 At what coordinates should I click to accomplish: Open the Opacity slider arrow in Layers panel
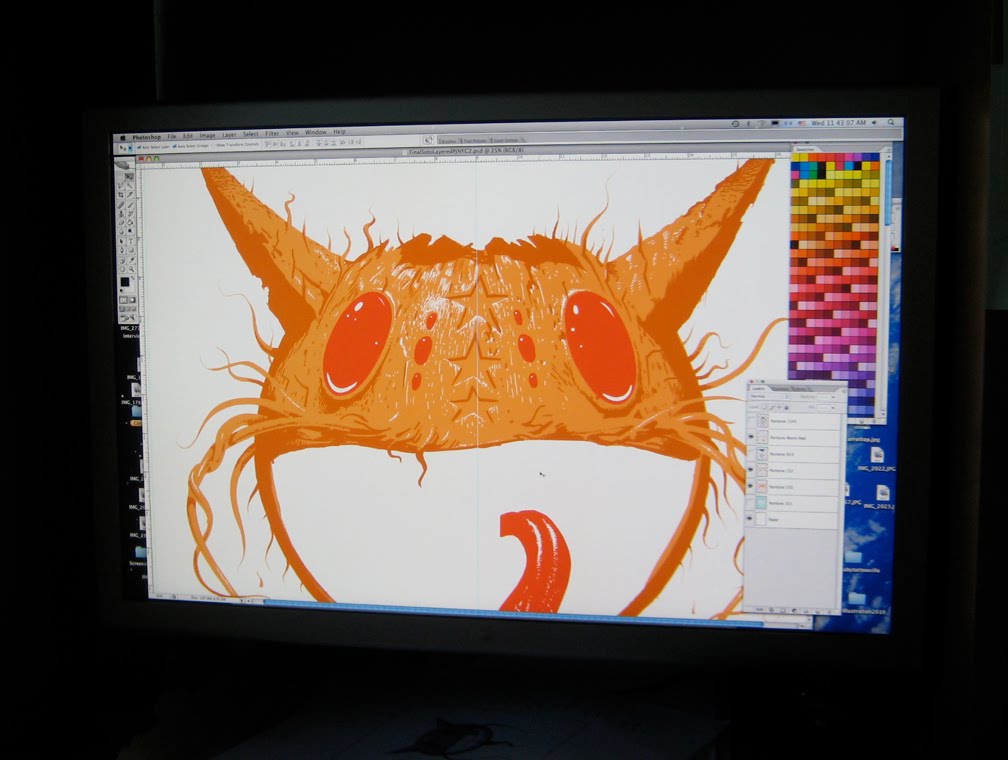click(x=833, y=397)
